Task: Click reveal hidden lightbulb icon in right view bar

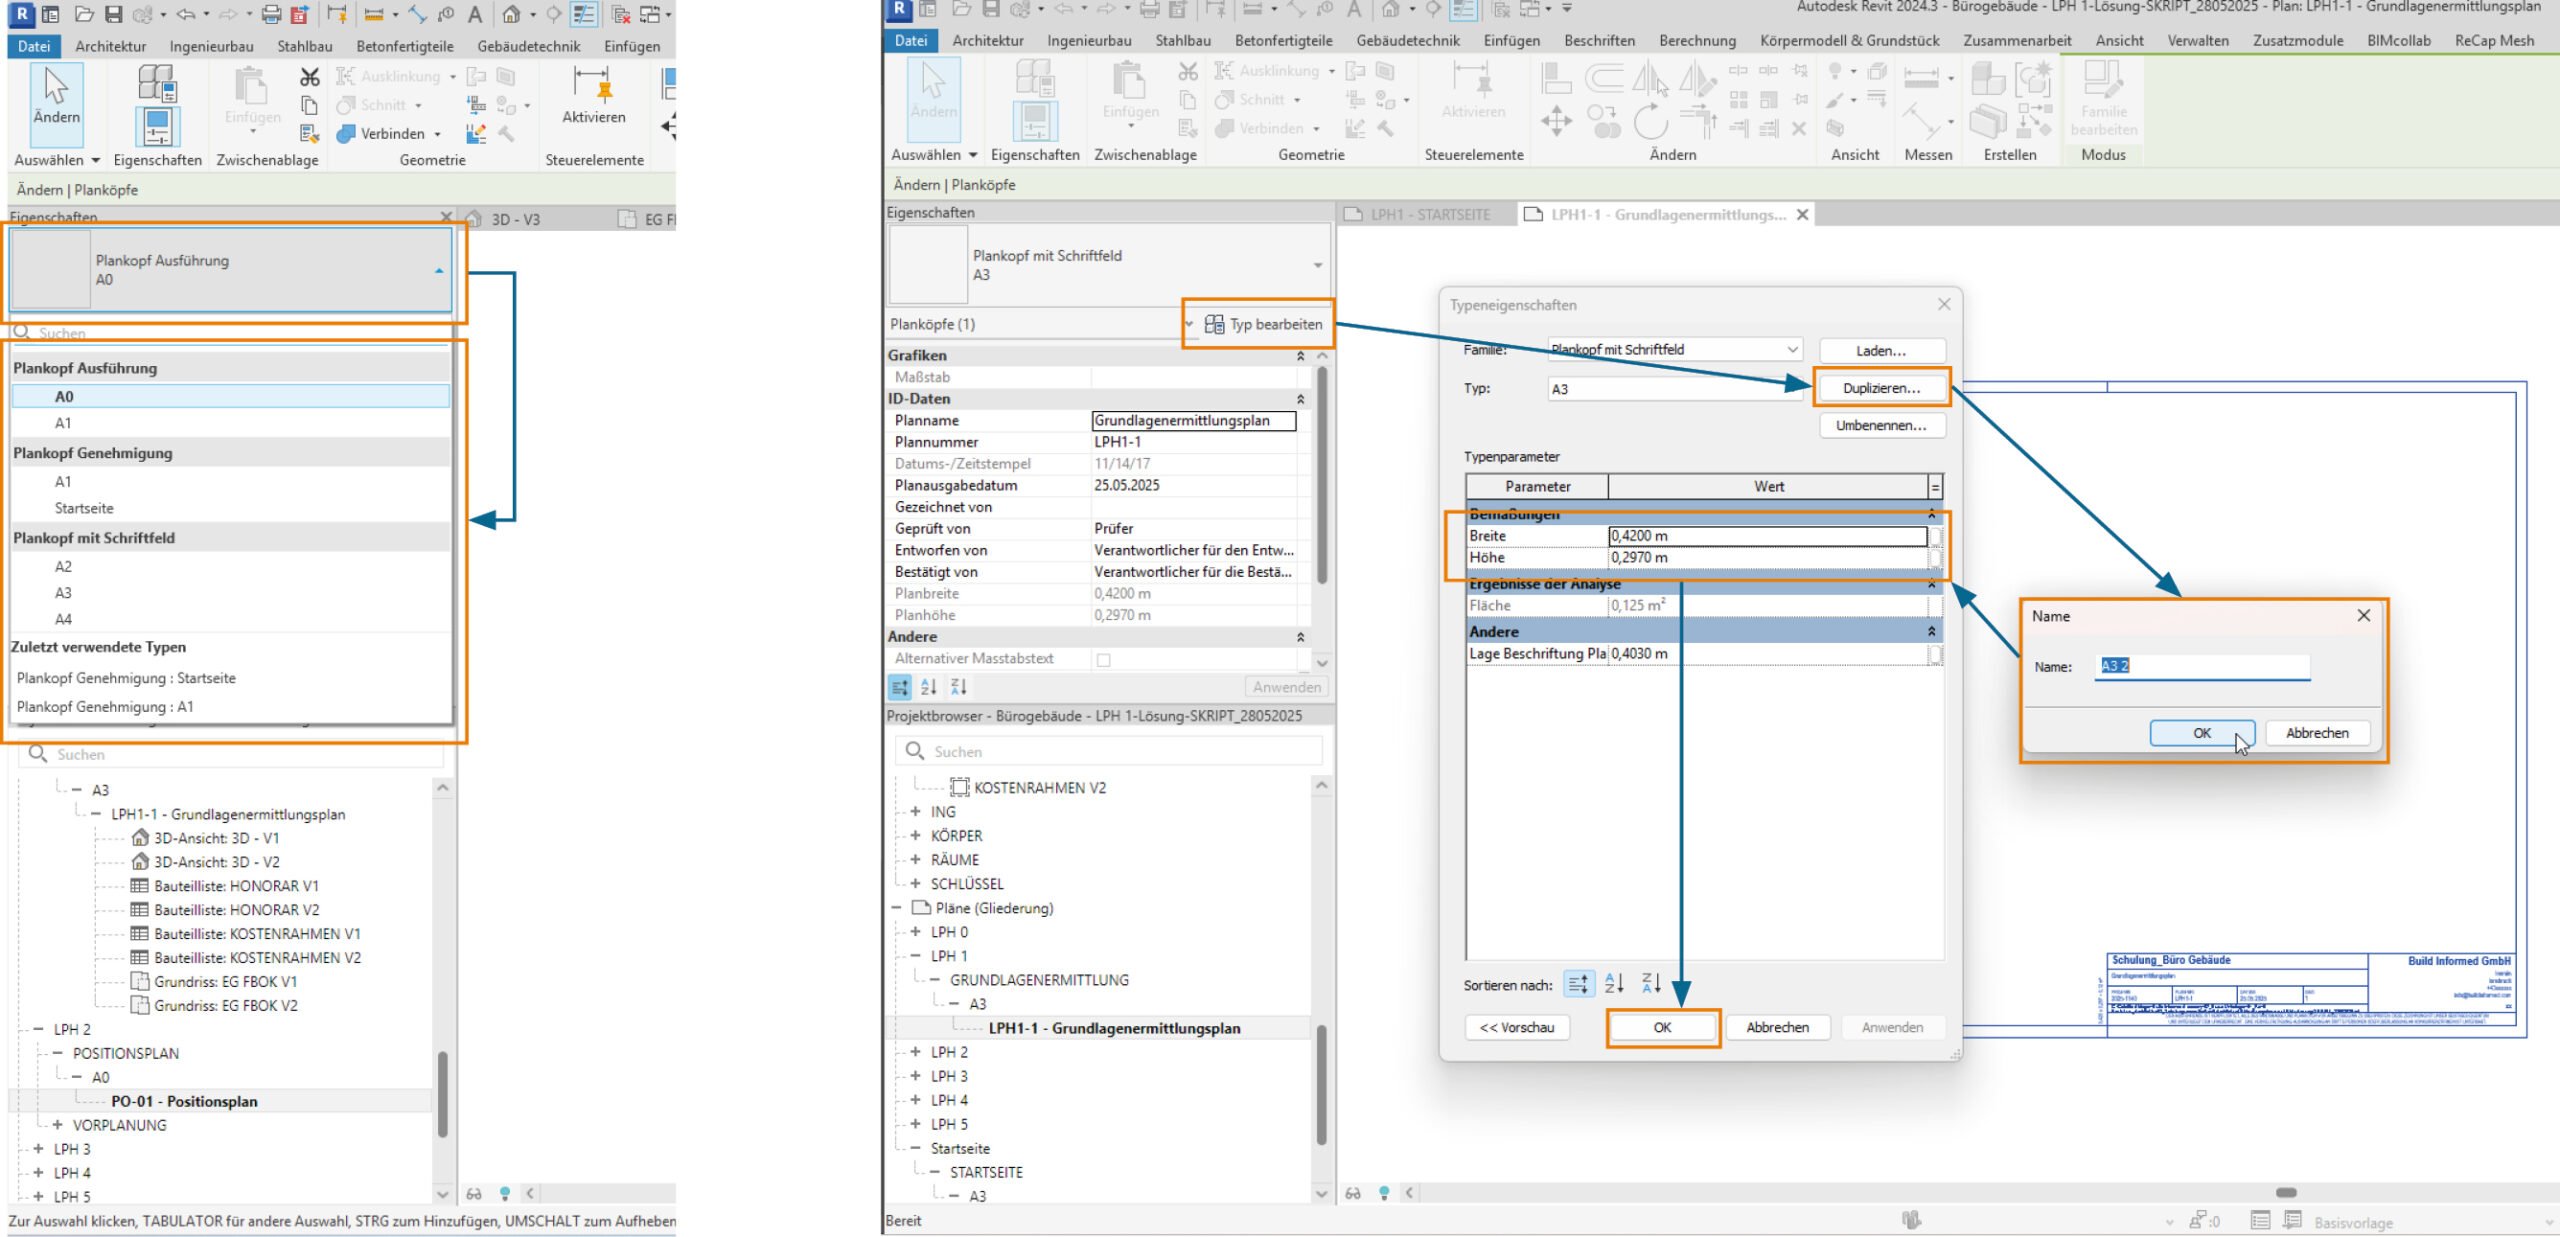Action: [x=1384, y=1193]
